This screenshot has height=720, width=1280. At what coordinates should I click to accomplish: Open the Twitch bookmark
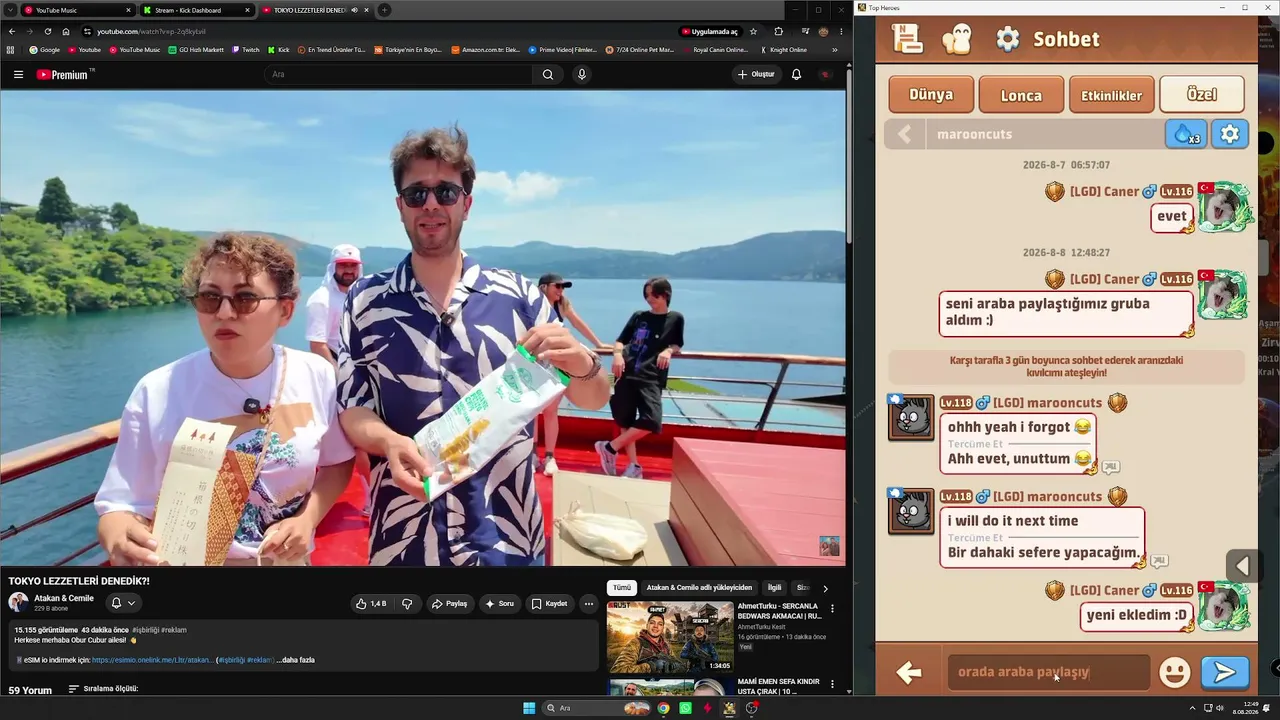coord(245,50)
